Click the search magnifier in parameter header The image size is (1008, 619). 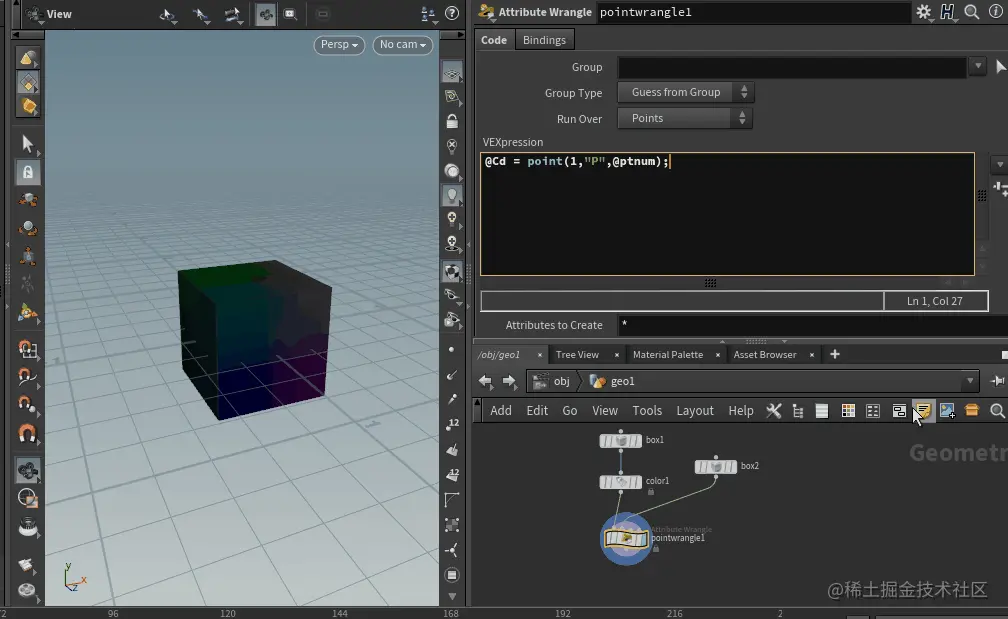(971, 12)
